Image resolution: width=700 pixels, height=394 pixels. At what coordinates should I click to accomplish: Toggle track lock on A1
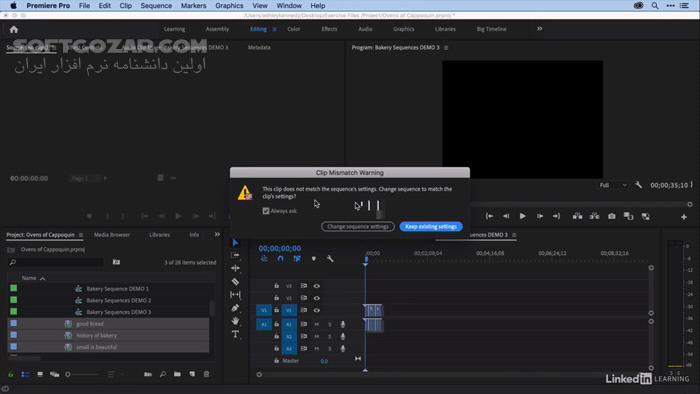point(276,324)
